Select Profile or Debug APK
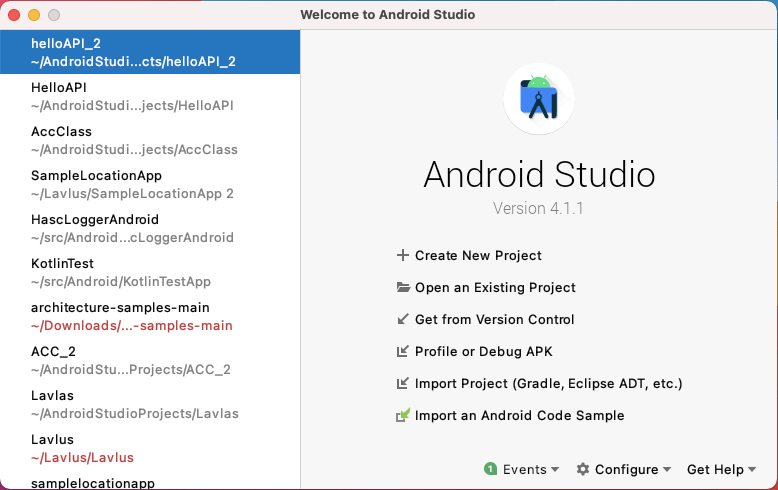778x490 pixels. (483, 352)
